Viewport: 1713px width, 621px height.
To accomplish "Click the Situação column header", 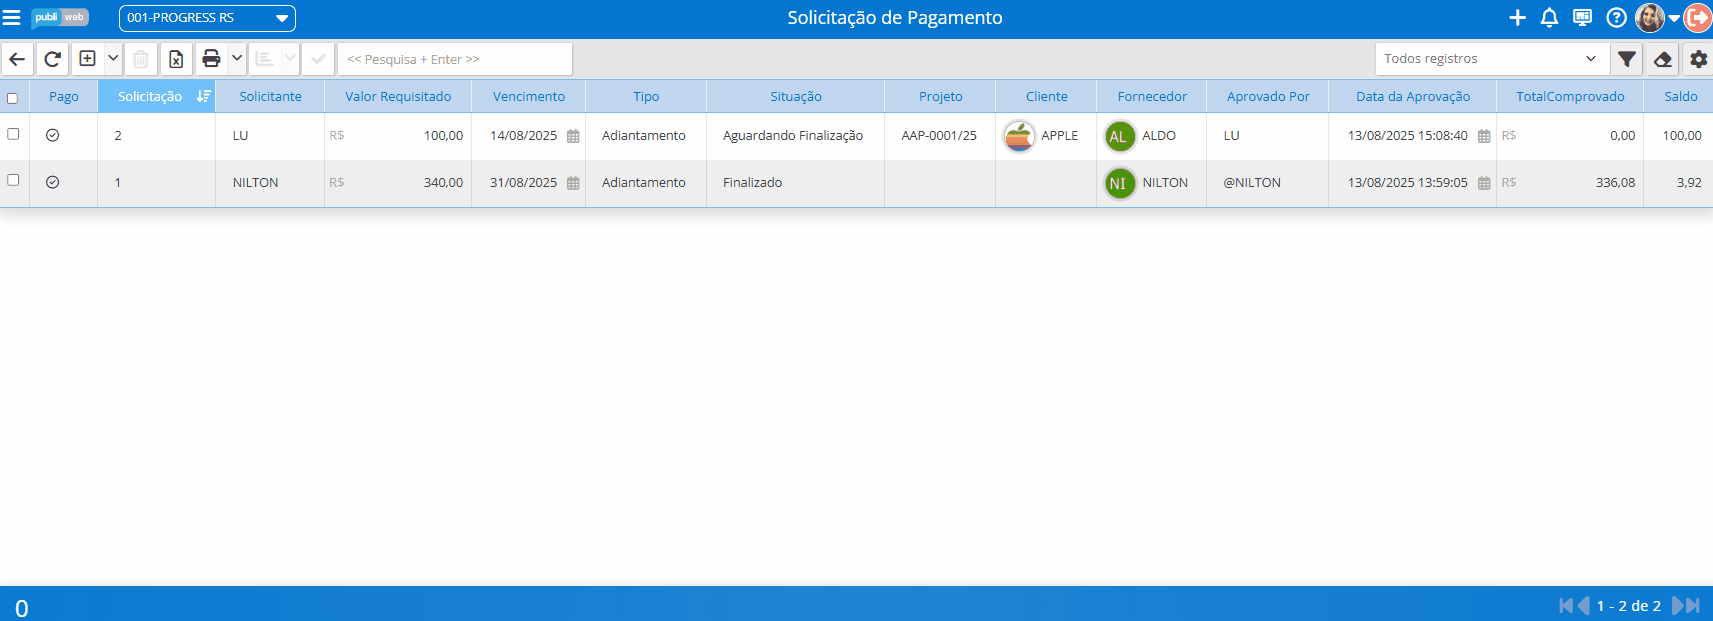I will 795,97.
